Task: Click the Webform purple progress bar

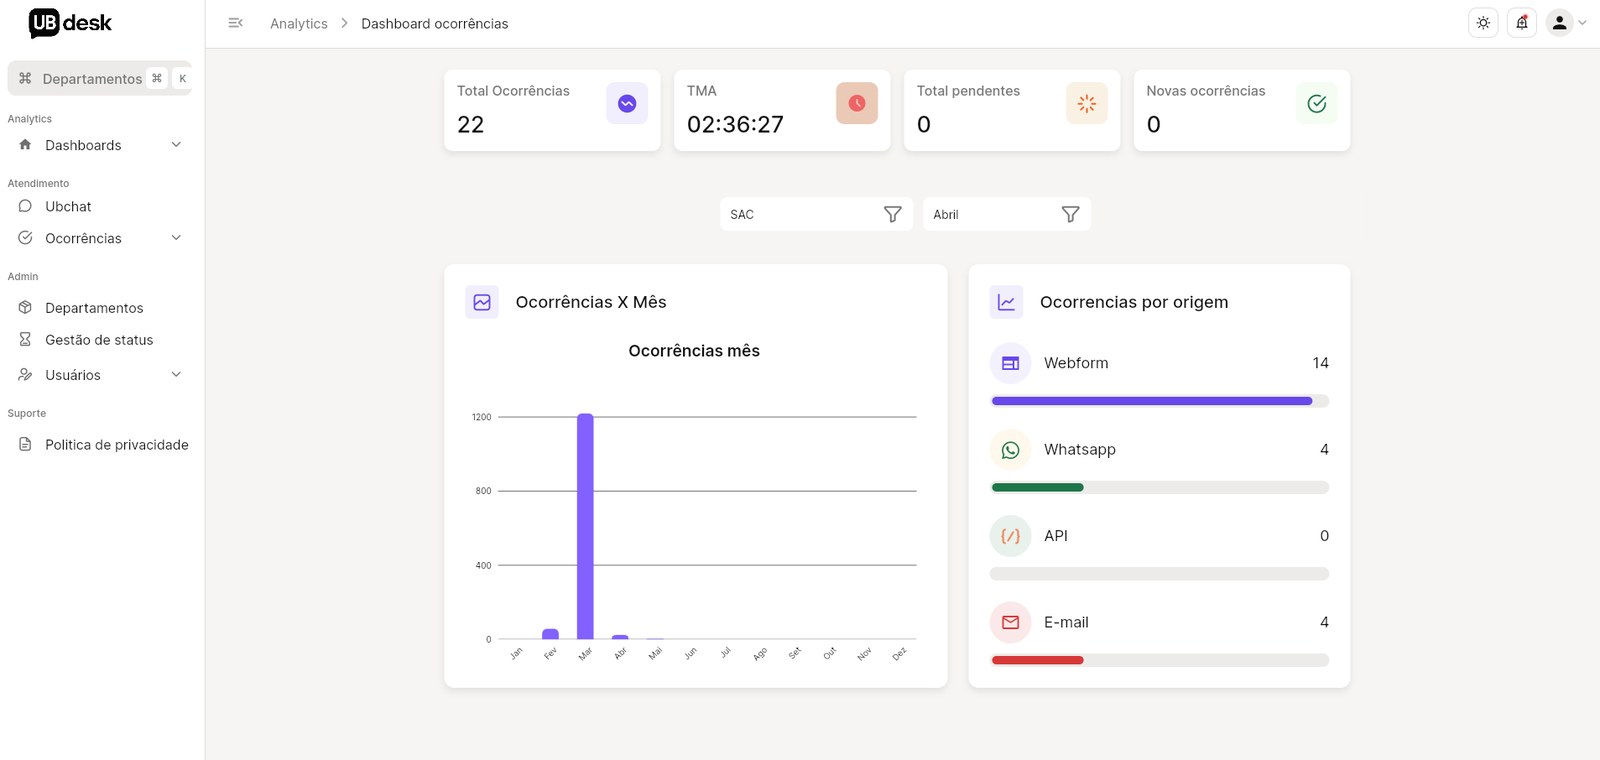Action: (x=1152, y=401)
